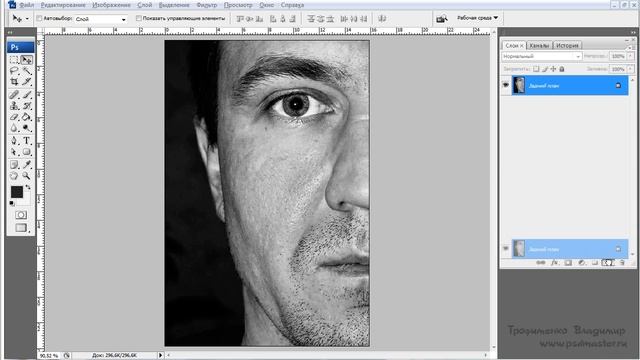Open the tool preset picker arrow
Image resolution: width=640 pixels, height=360 pixels.
(27, 19)
